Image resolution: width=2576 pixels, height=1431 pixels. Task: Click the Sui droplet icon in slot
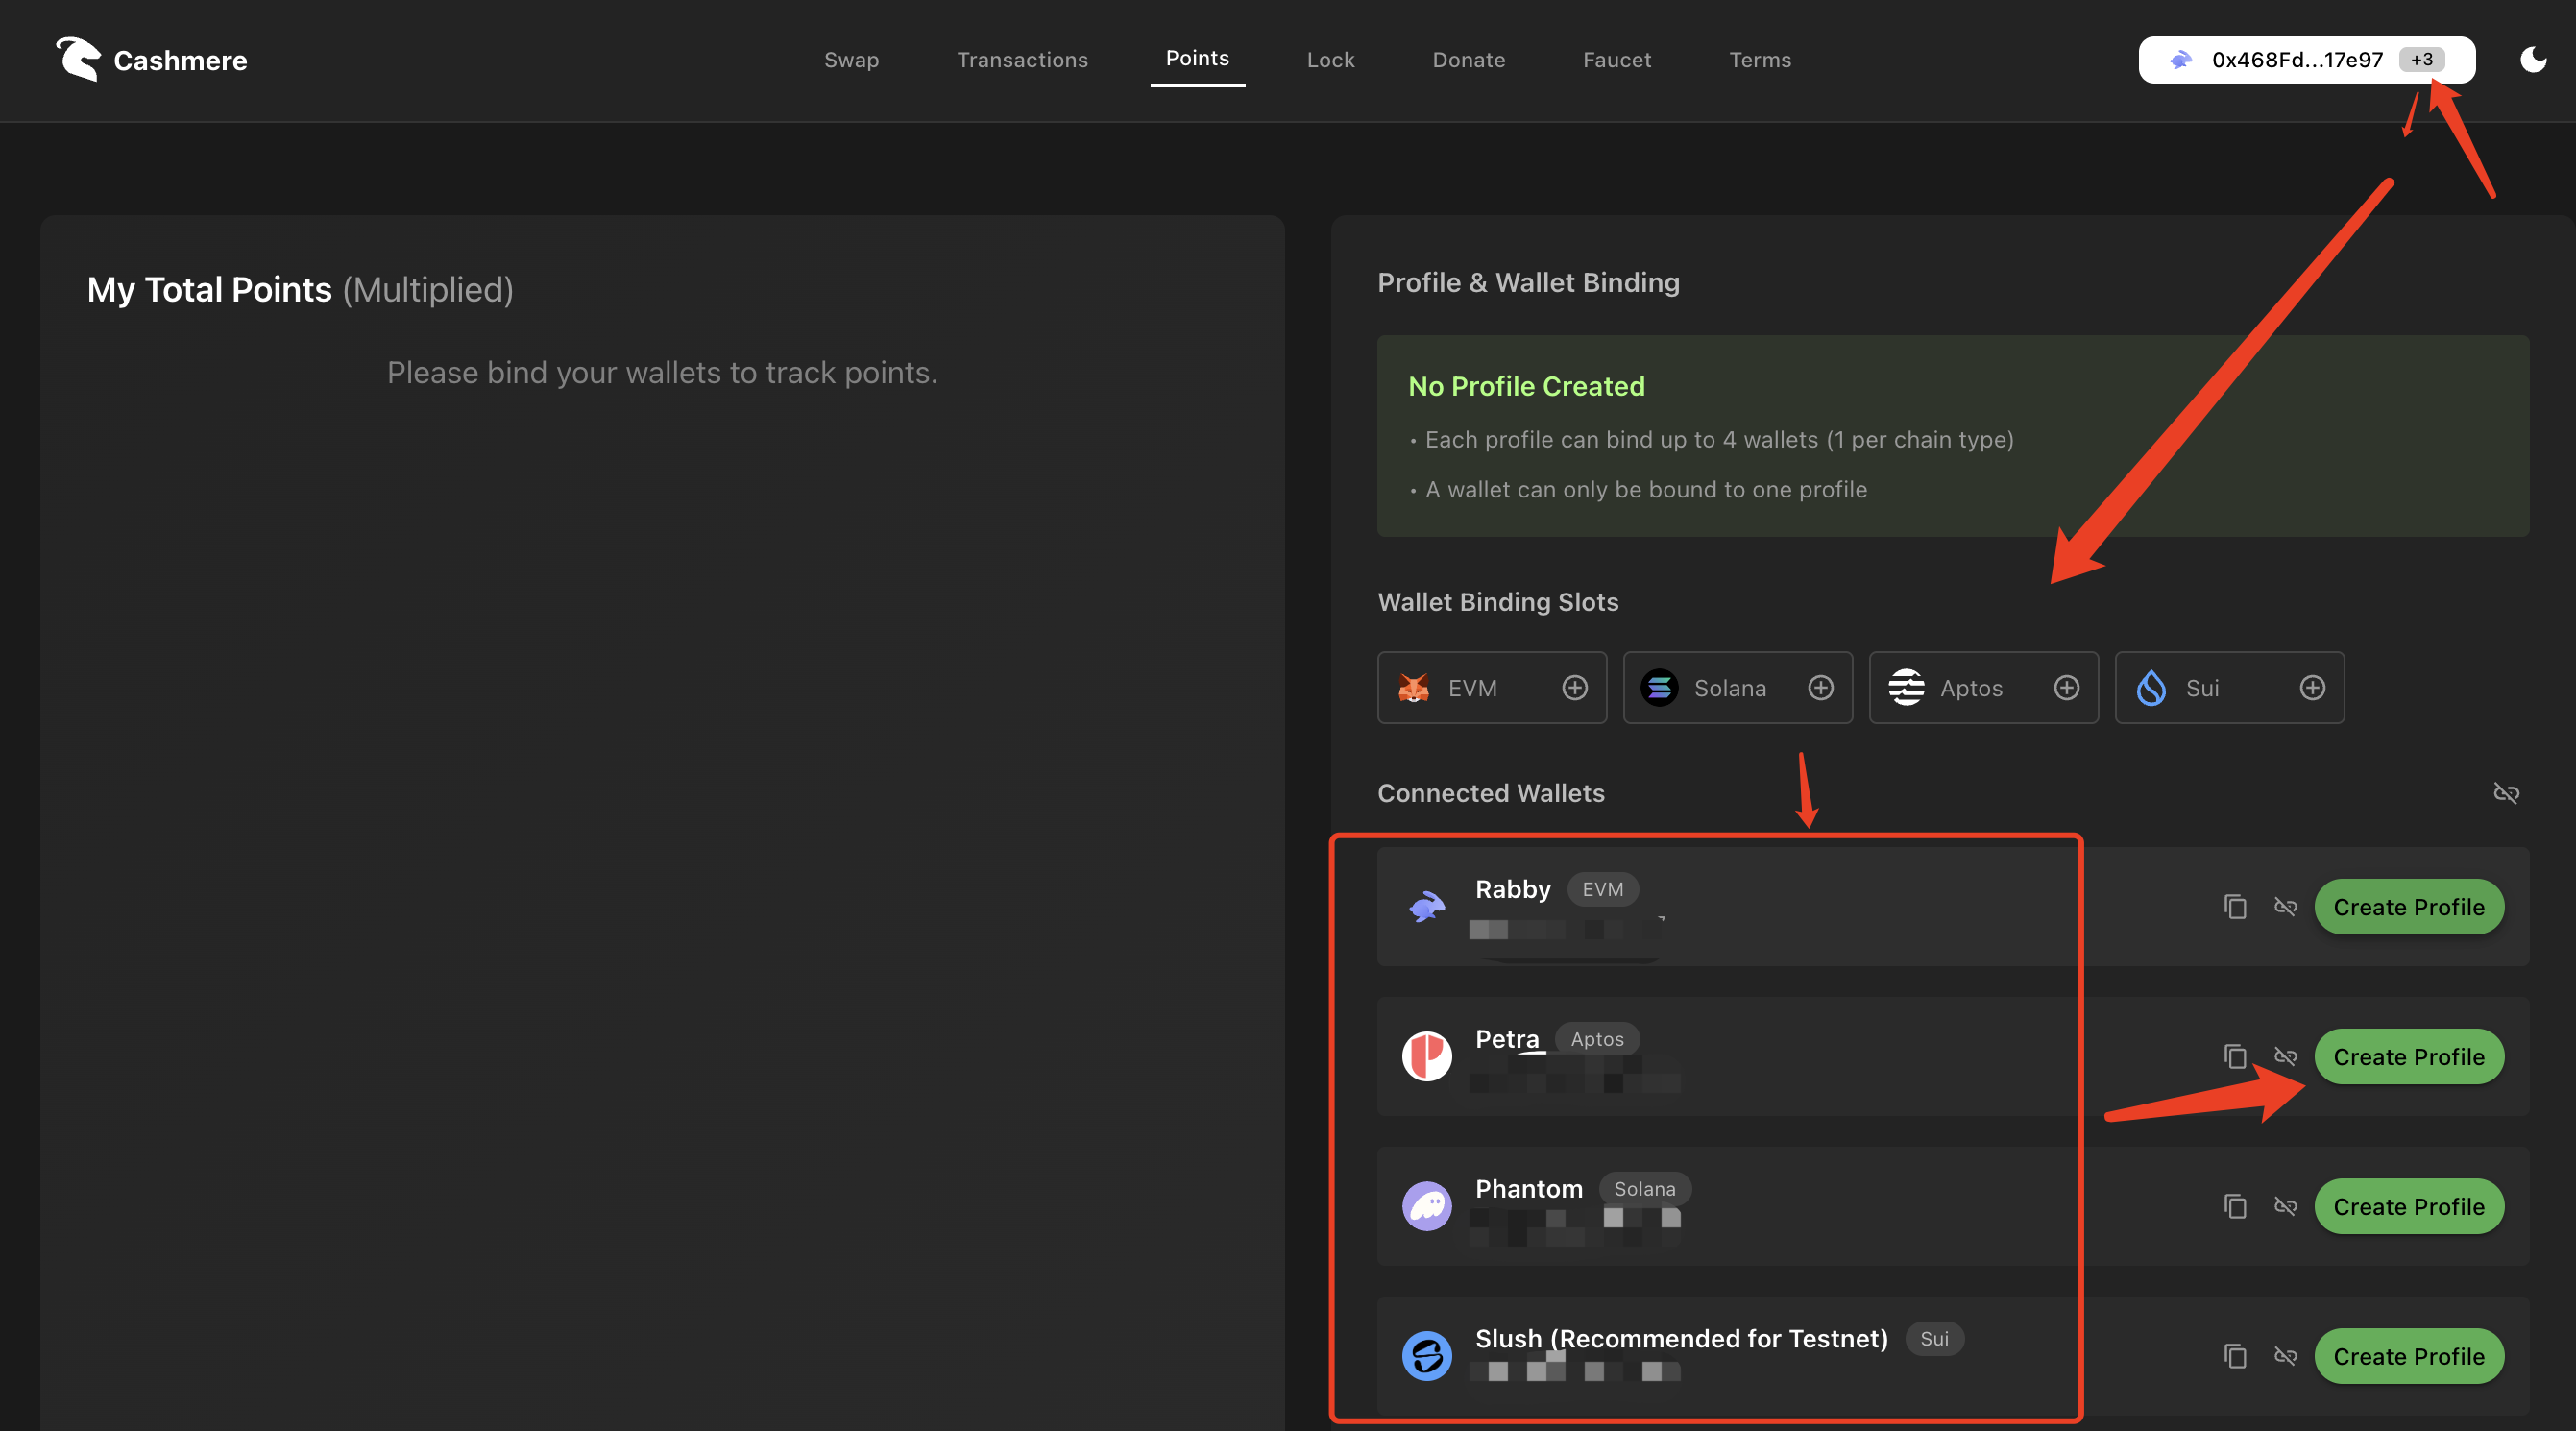[2151, 688]
